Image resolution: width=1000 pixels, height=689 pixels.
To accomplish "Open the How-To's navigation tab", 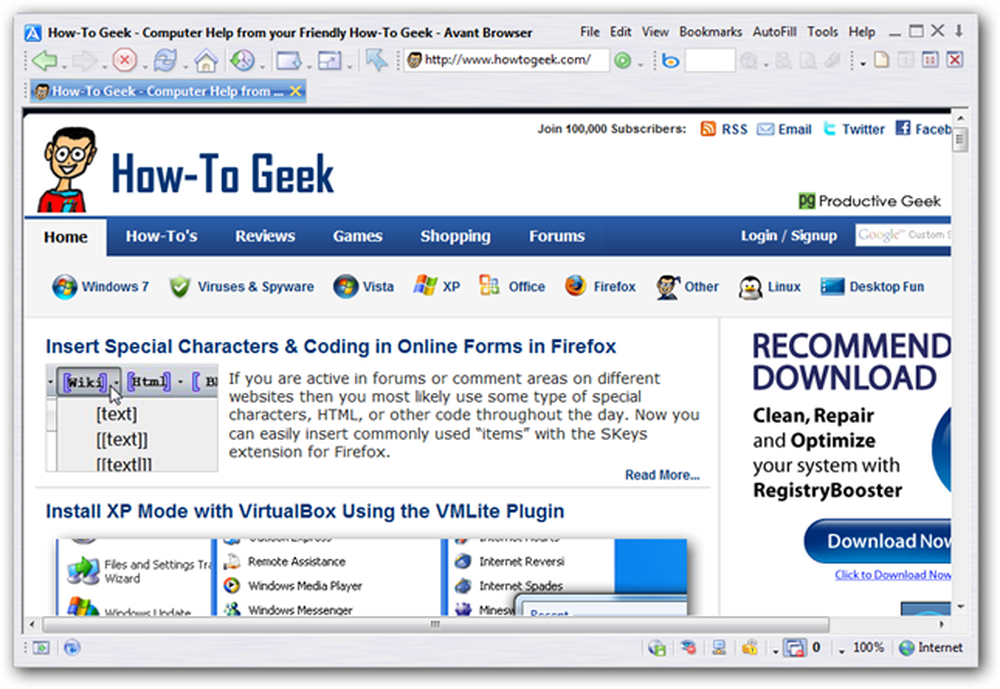I will [x=161, y=236].
